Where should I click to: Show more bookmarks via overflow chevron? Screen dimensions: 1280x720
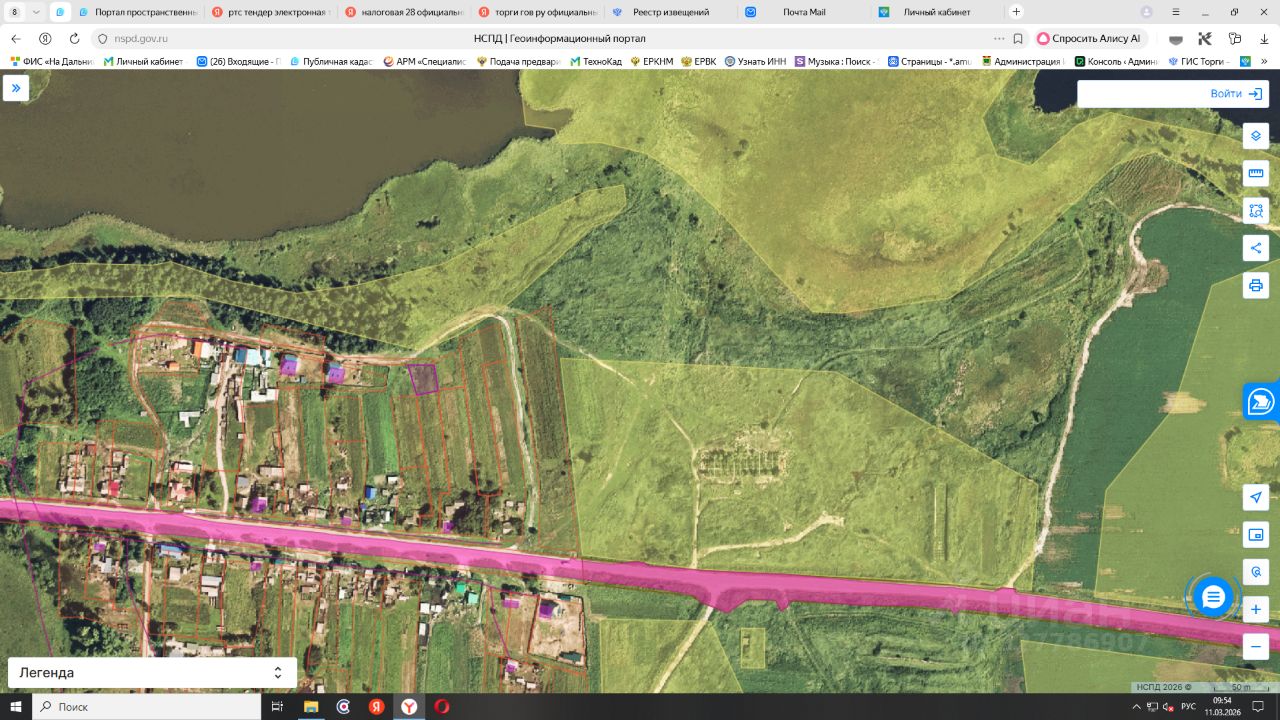[x=1264, y=61]
